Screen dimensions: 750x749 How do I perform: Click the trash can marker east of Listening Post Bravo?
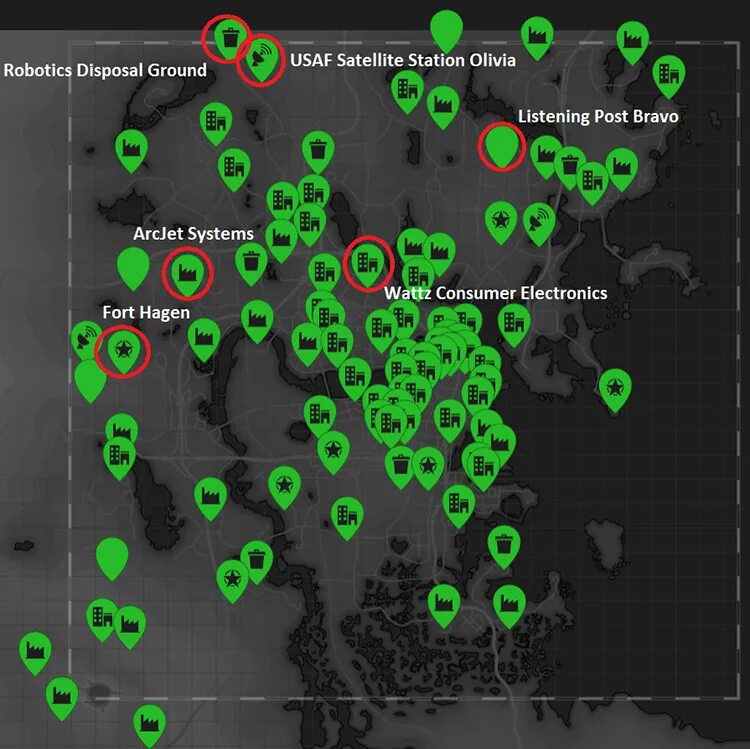pyautogui.click(x=569, y=167)
